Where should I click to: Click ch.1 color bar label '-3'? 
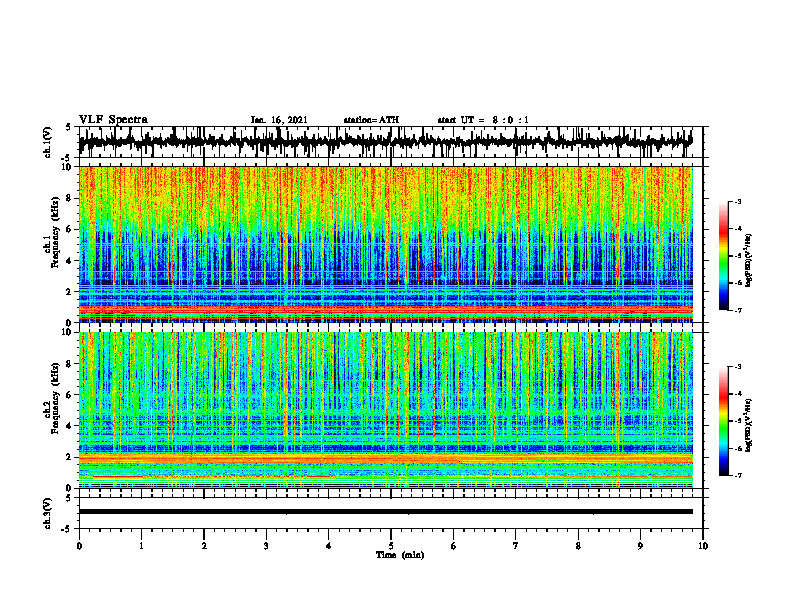pos(738,202)
